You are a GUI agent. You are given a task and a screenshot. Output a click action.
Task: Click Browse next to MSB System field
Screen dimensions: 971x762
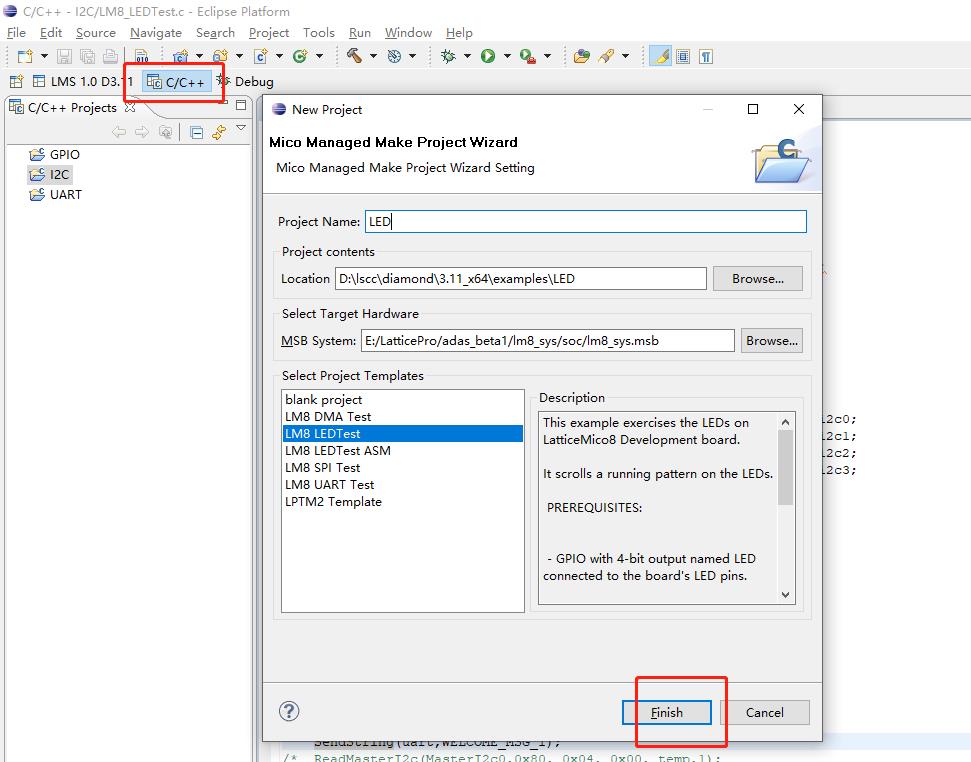[x=772, y=340]
